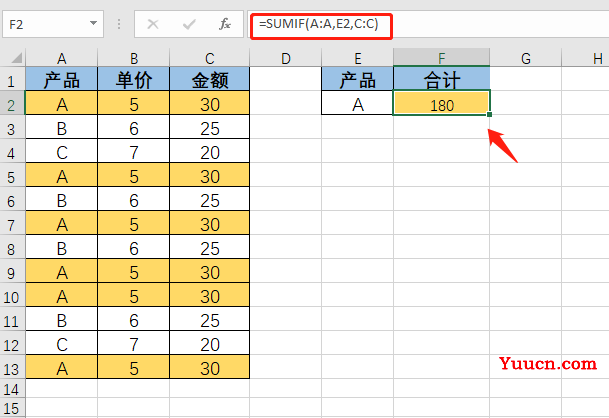
Task: Click the fill handle of cell F2
Action: point(489,114)
